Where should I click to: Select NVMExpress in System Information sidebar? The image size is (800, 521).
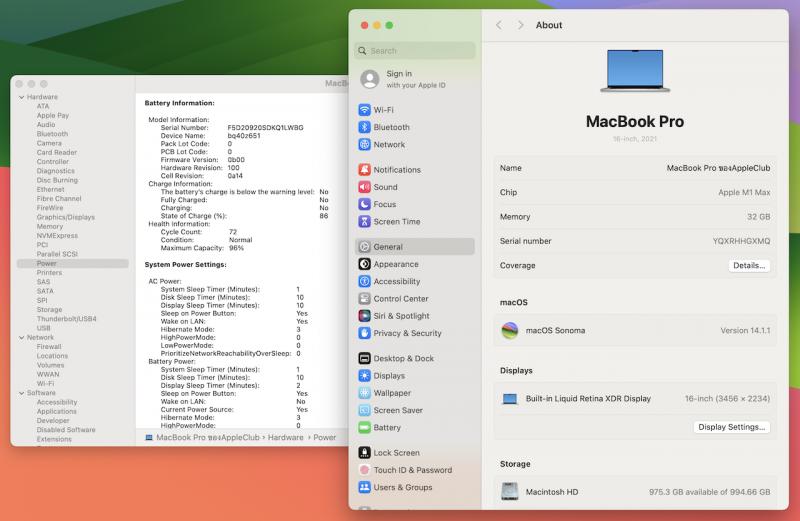point(57,236)
